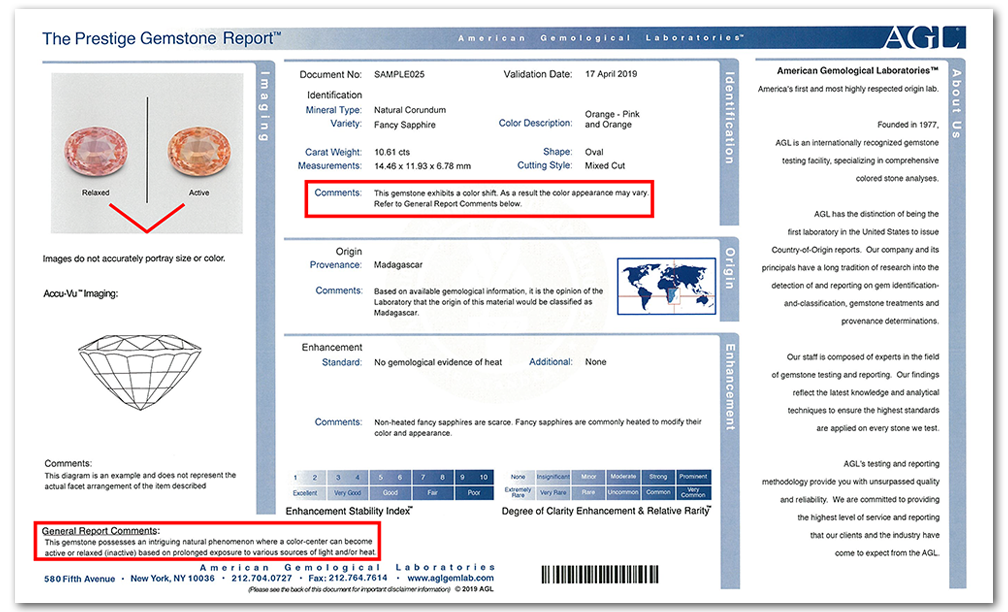Image resolution: width=1008 pixels, height=612 pixels.
Task: Click the Provenance field label
Action: pos(336,265)
